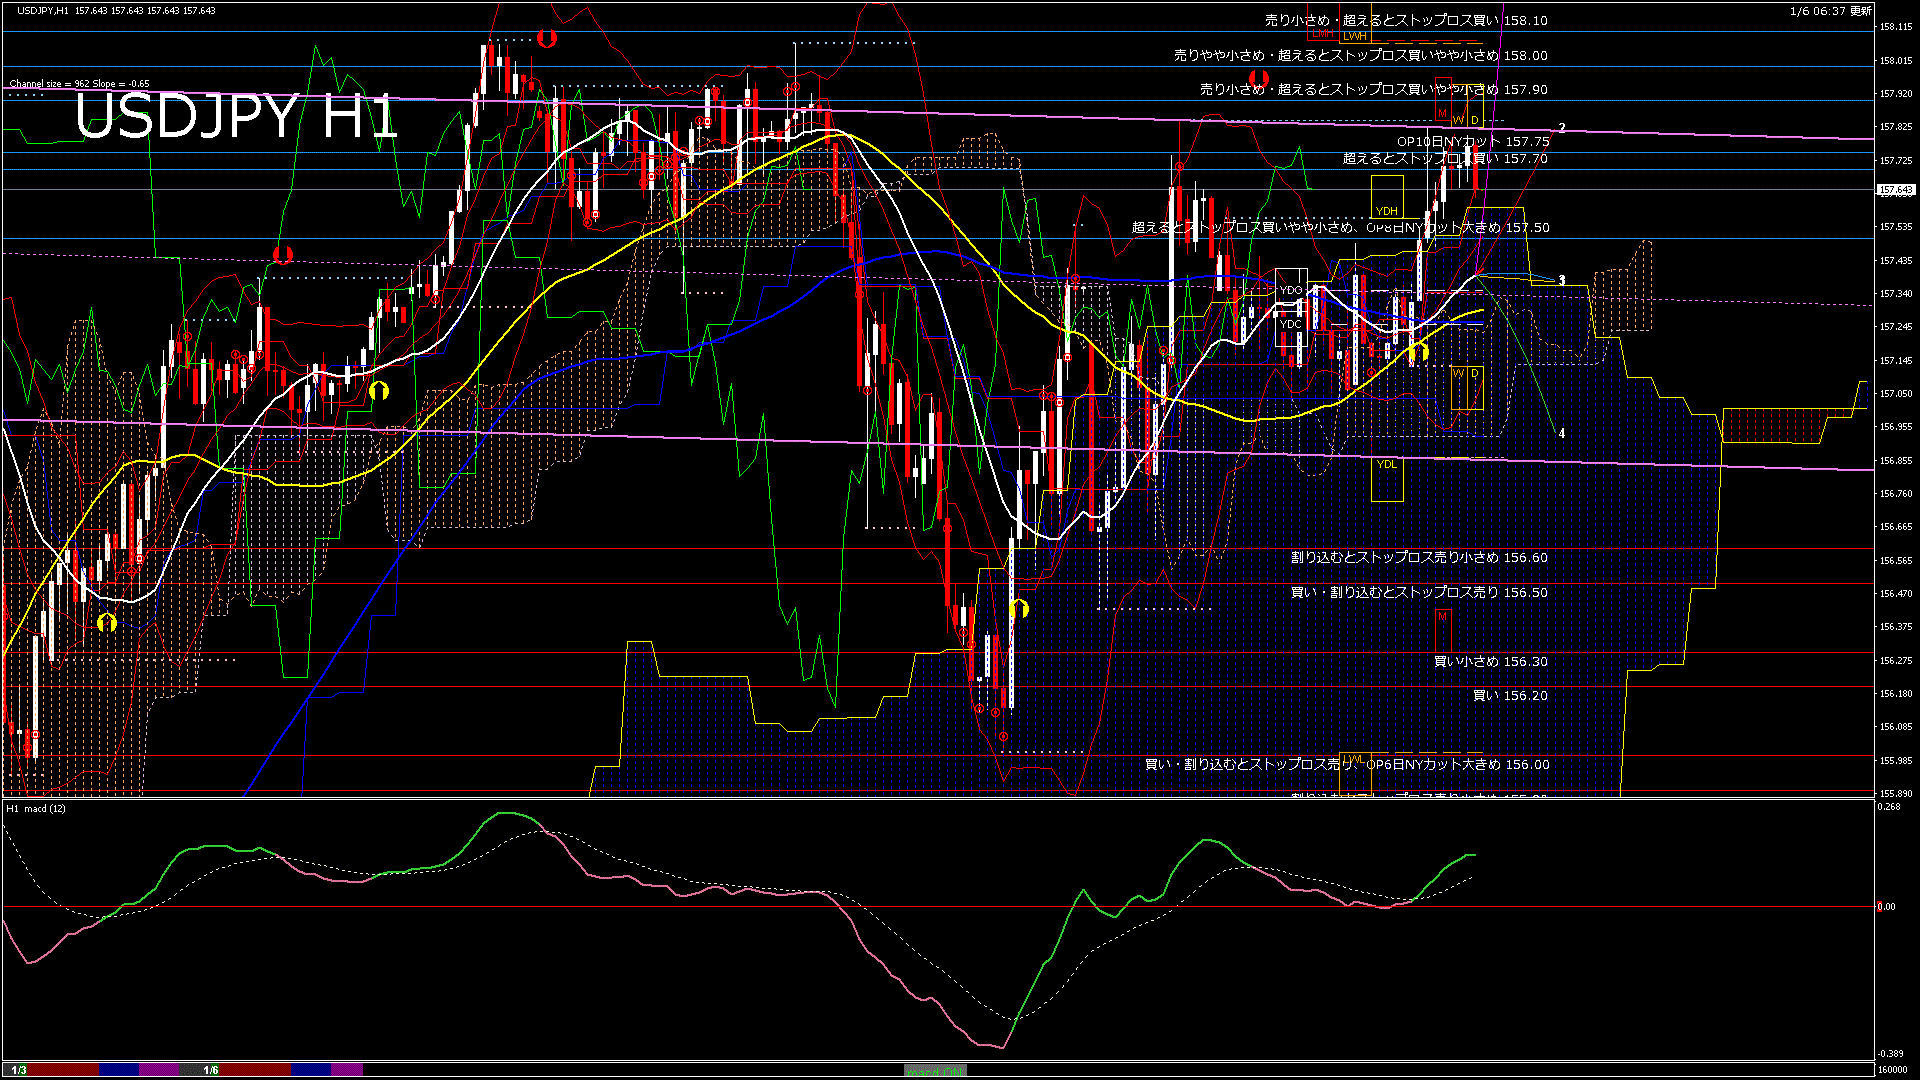
Task: Toggle the macd ON button
Action: (934, 1071)
